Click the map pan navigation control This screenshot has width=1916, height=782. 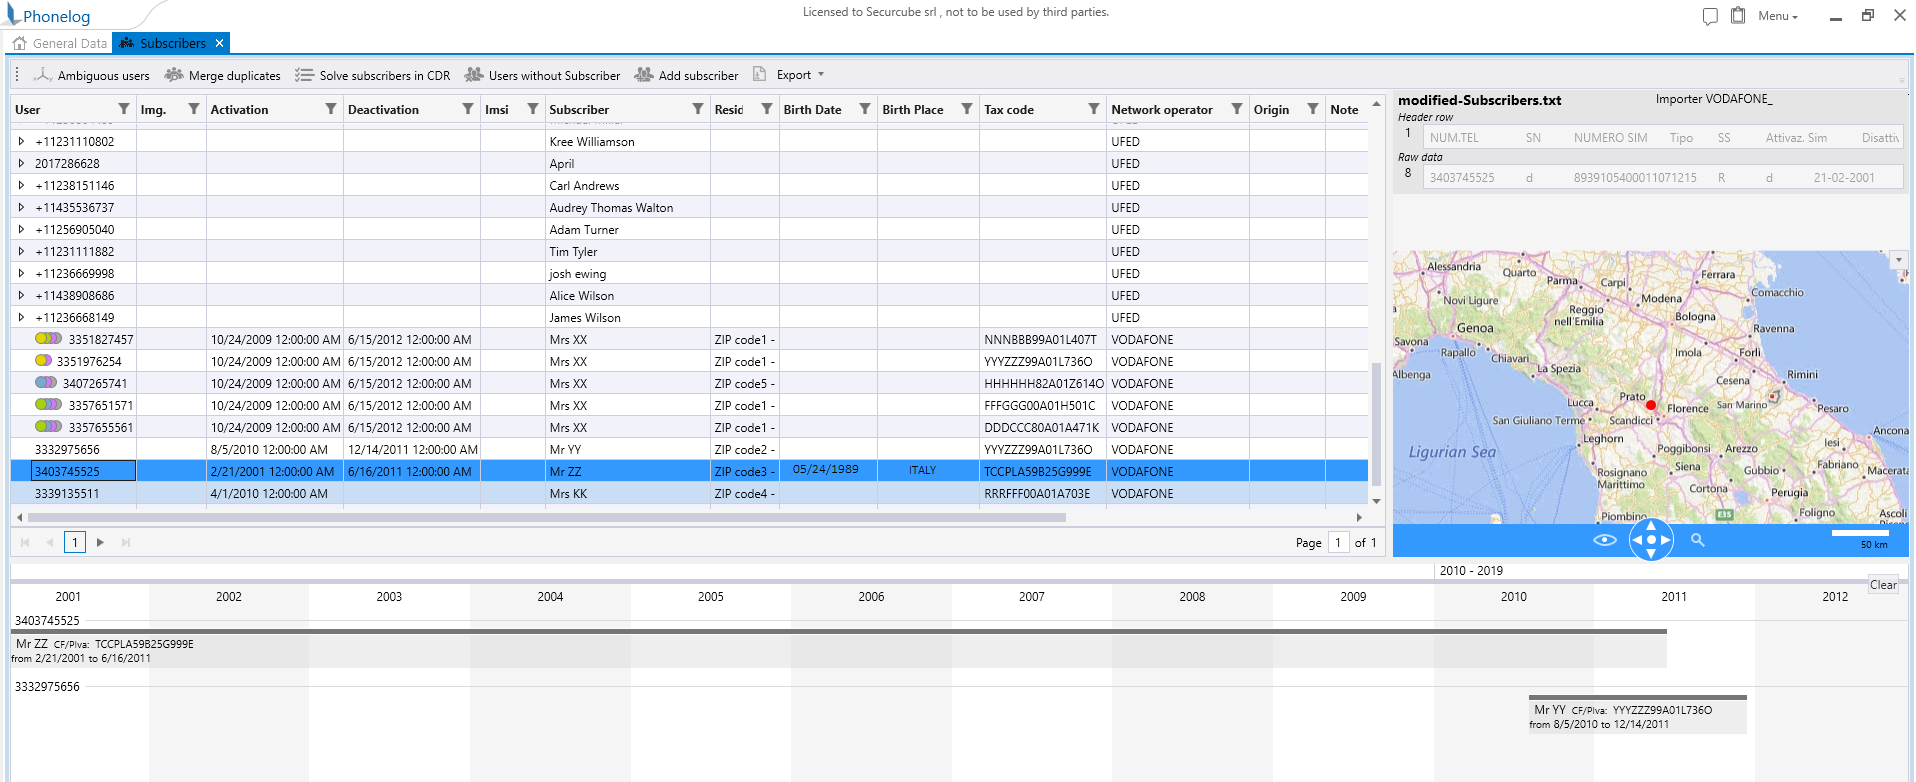point(1651,540)
